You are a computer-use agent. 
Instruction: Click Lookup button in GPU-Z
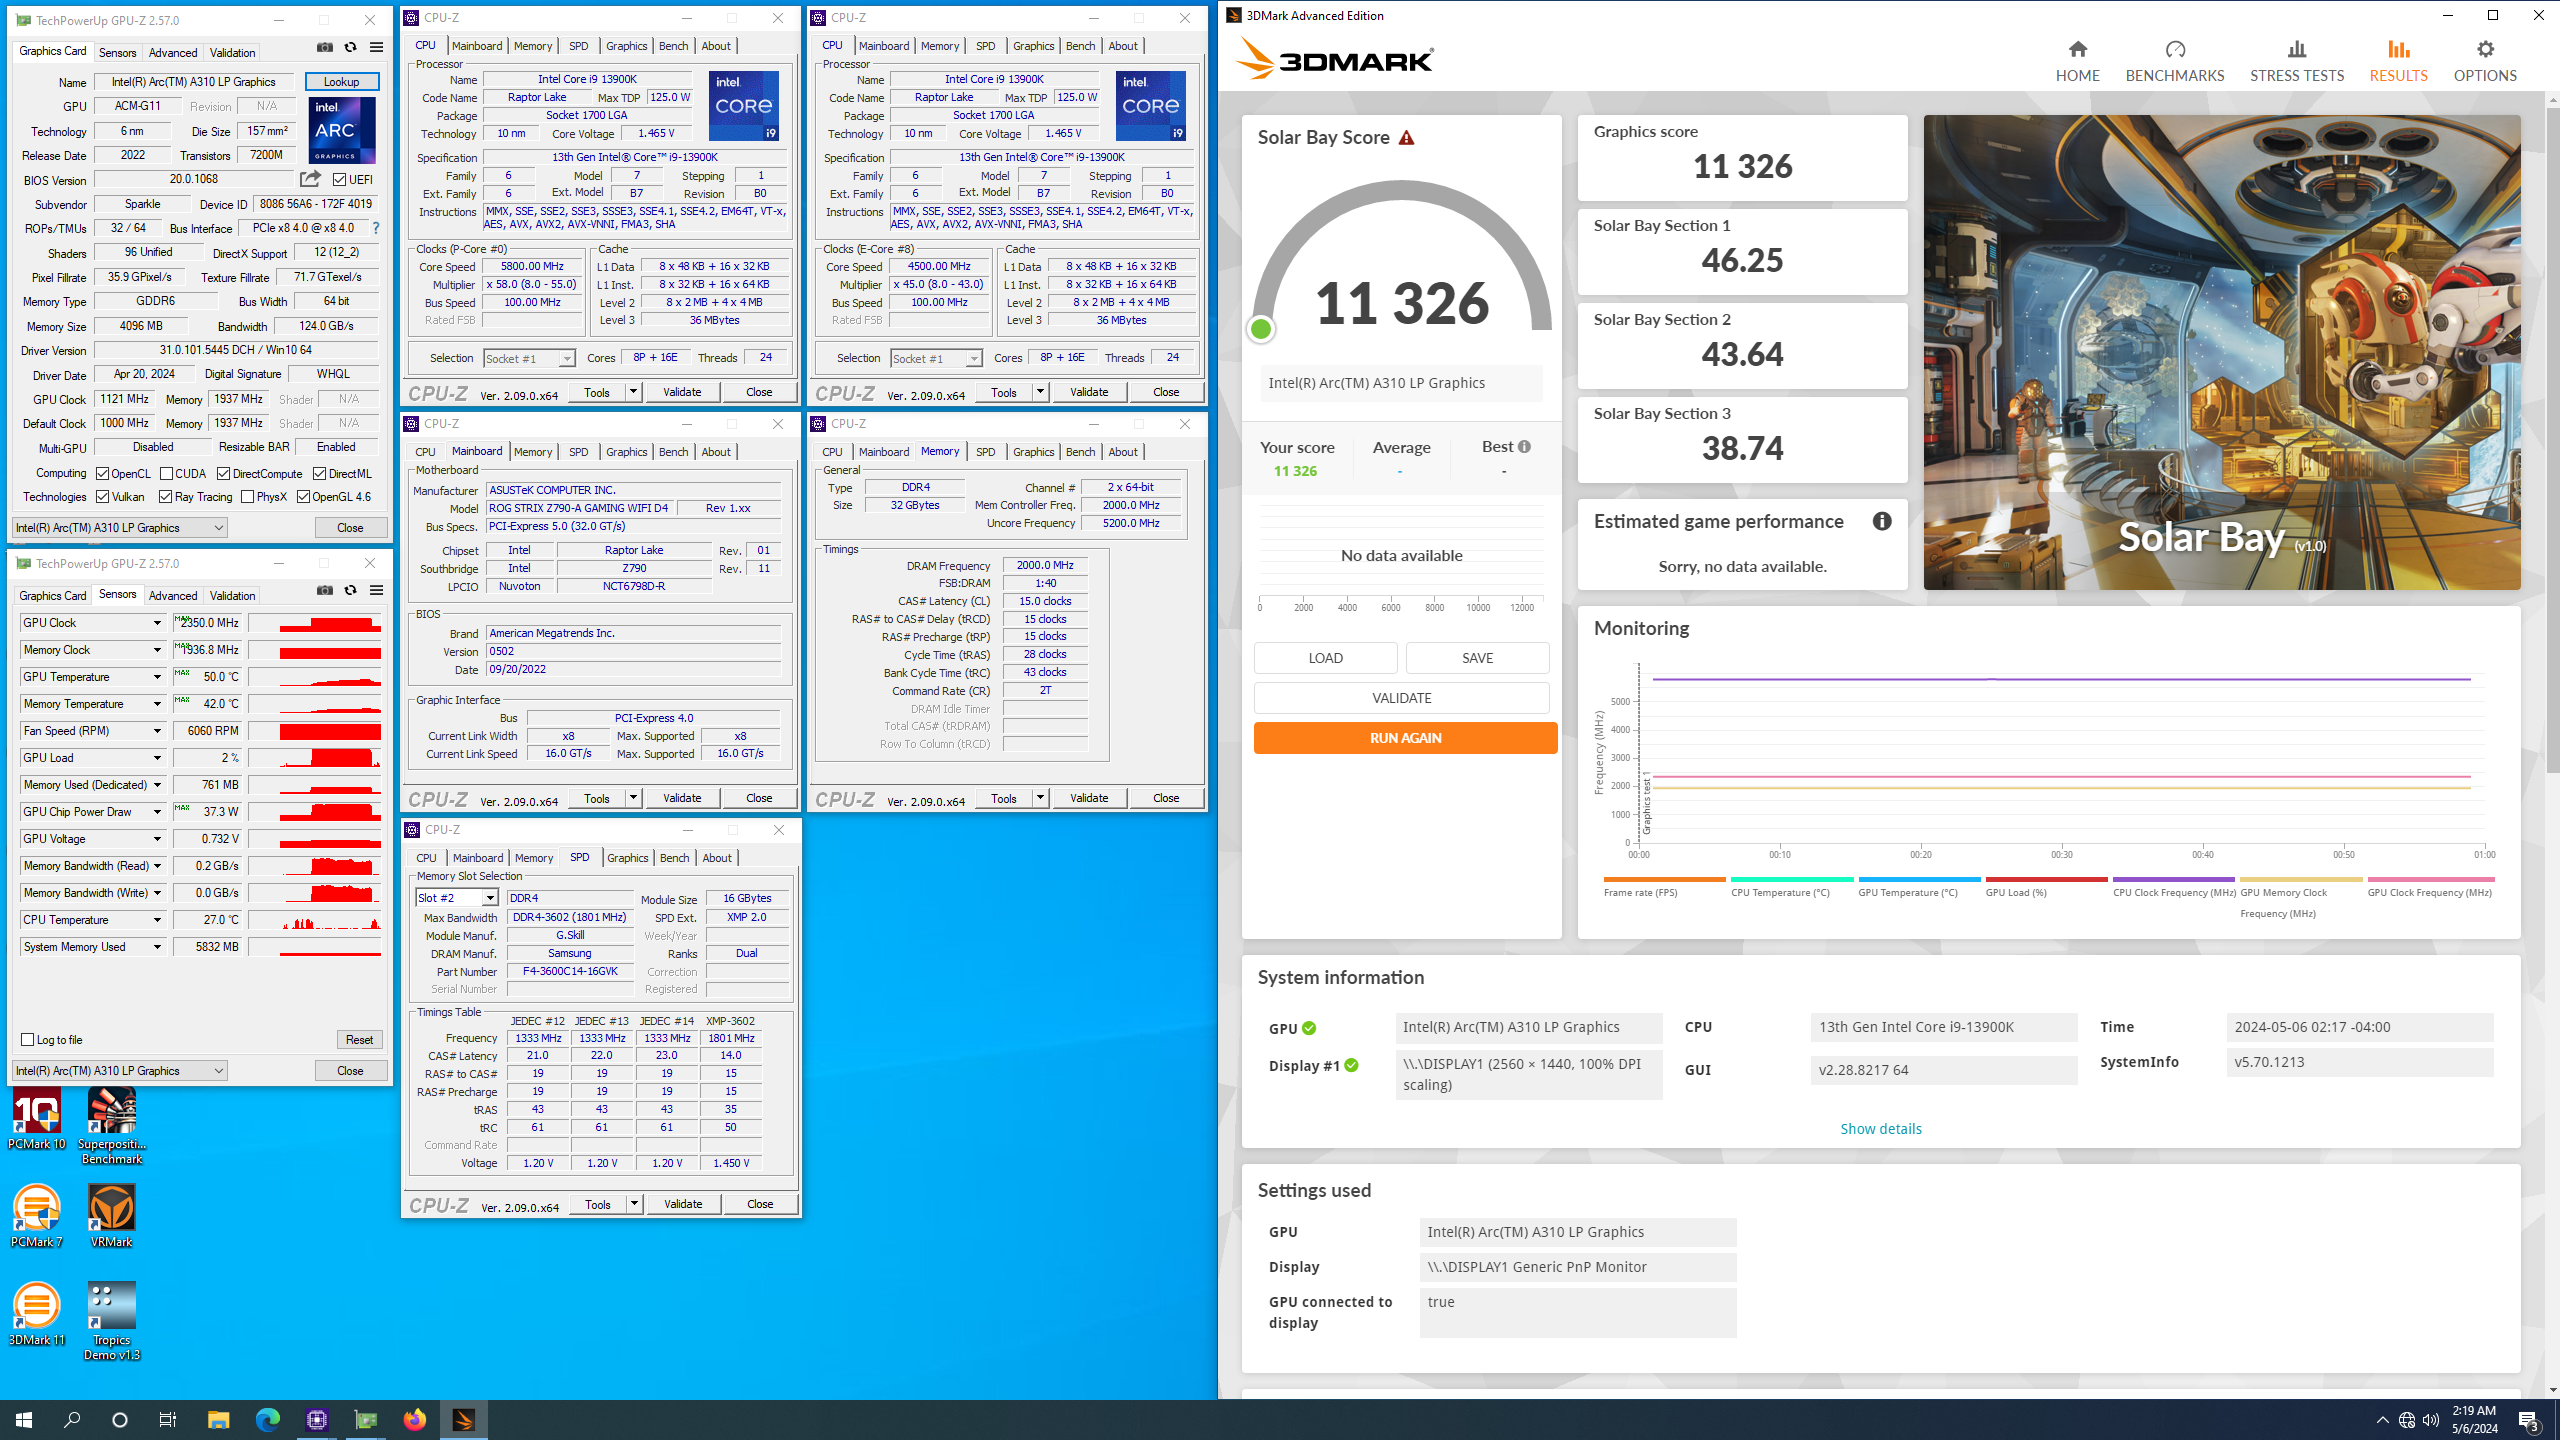pyautogui.click(x=342, y=82)
